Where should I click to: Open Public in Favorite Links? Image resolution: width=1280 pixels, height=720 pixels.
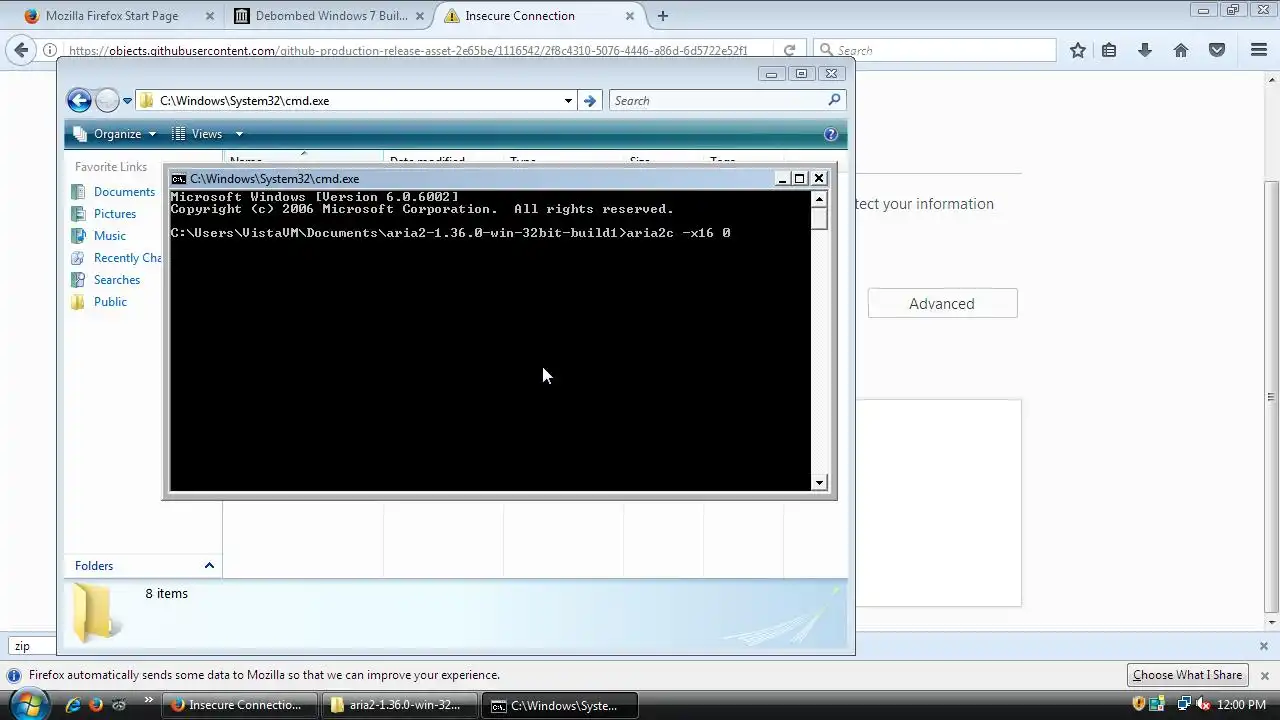(110, 302)
